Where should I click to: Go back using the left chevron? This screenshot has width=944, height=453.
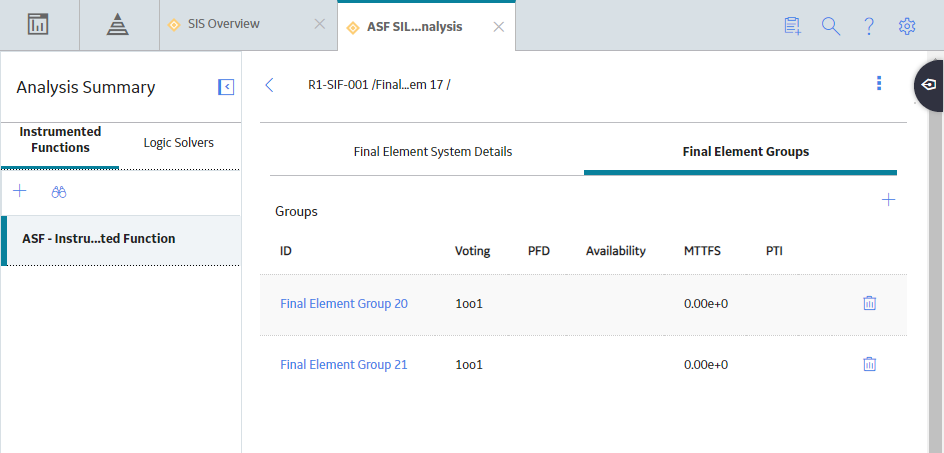(269, 85)
